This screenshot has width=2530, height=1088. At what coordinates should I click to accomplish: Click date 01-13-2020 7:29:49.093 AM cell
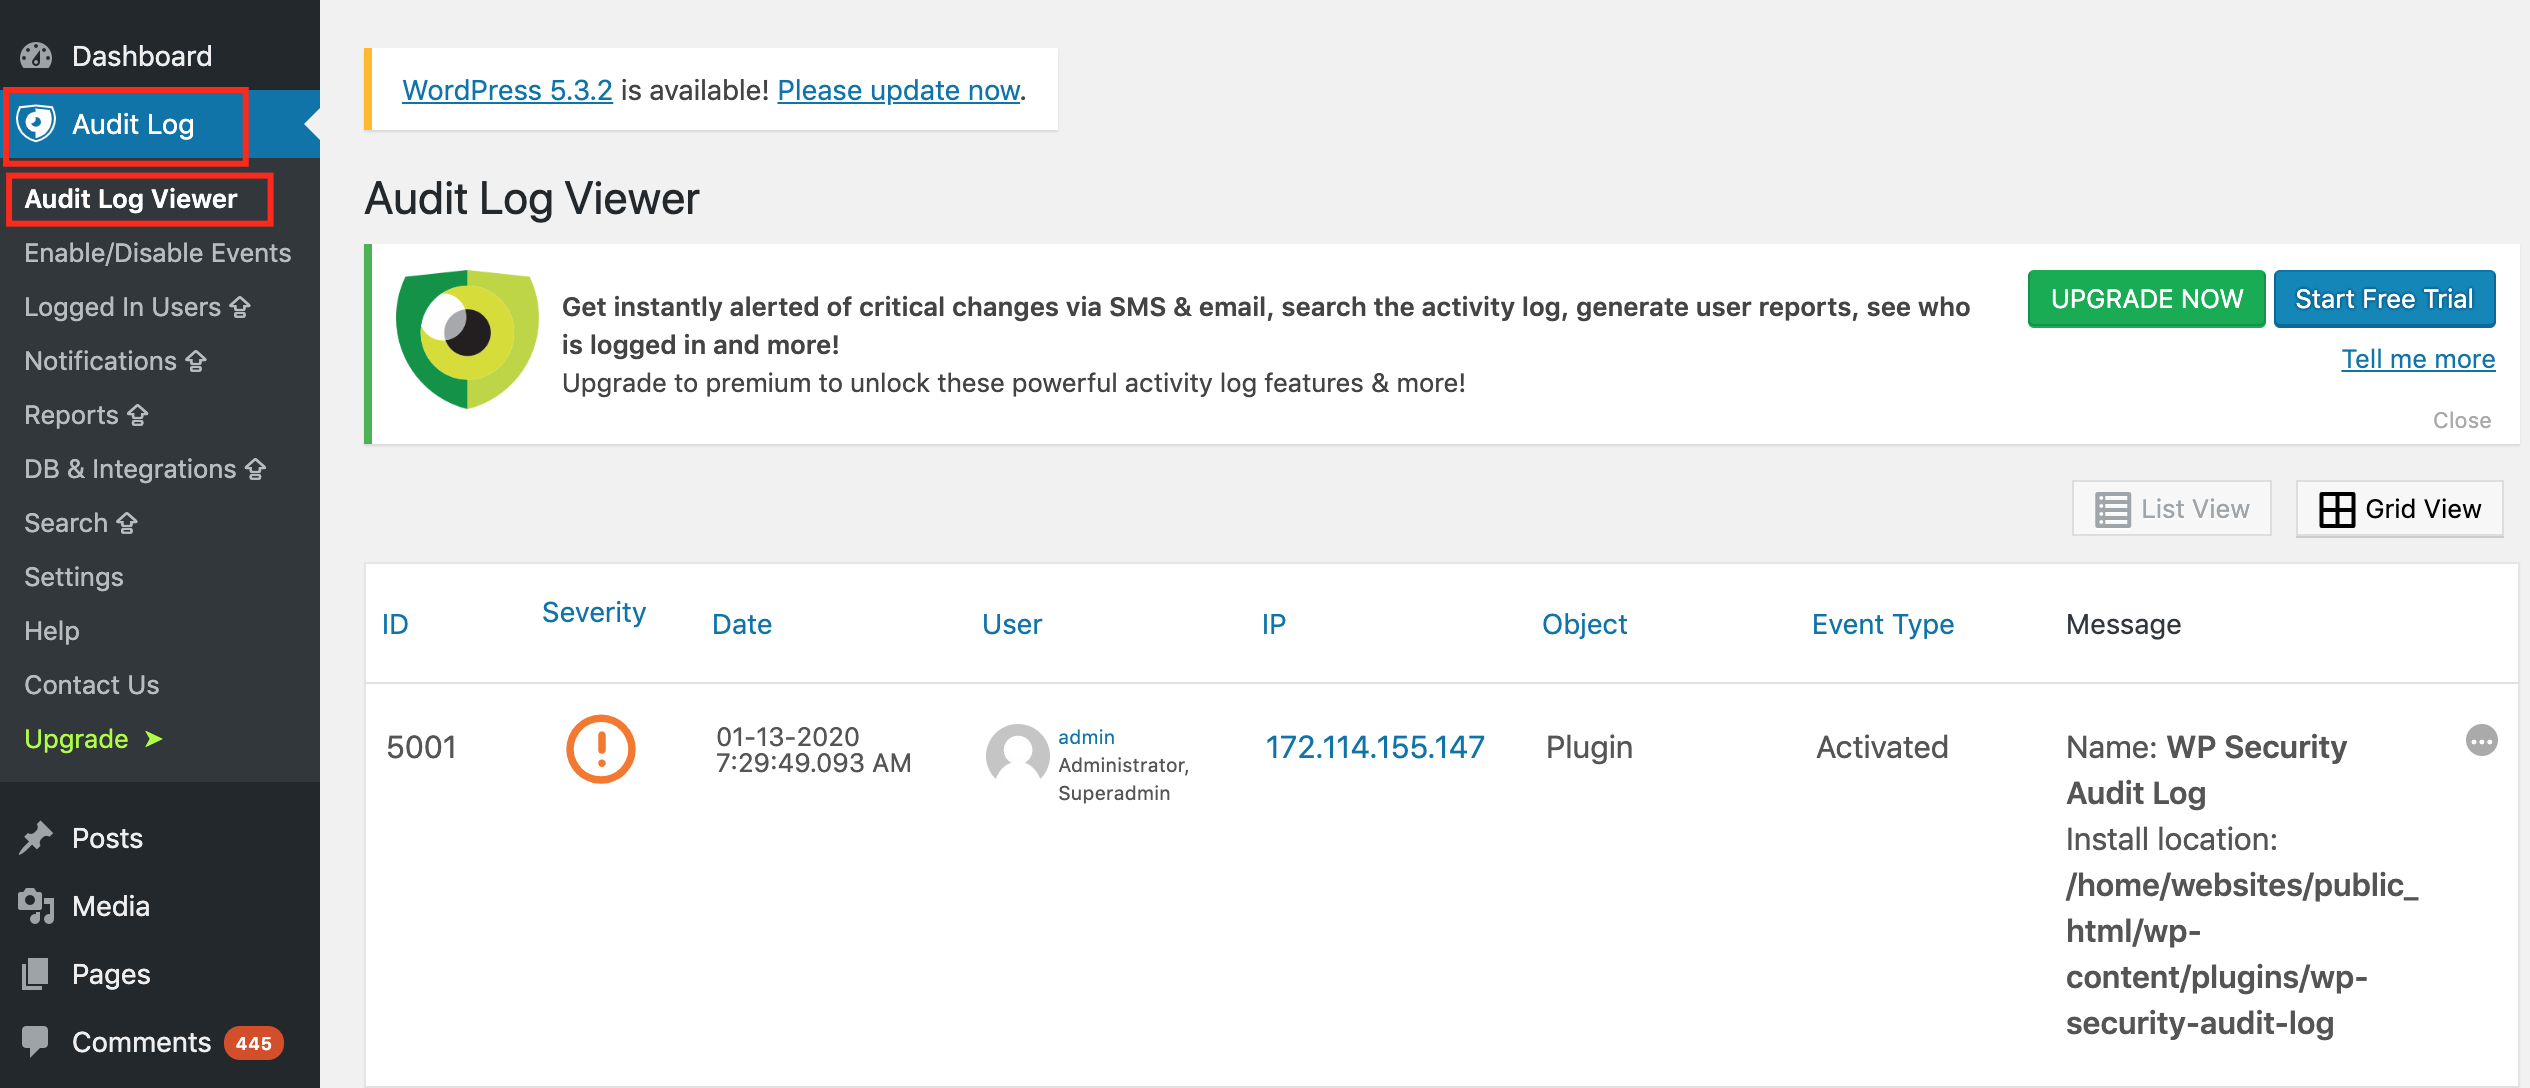click(x=814, y=750)
